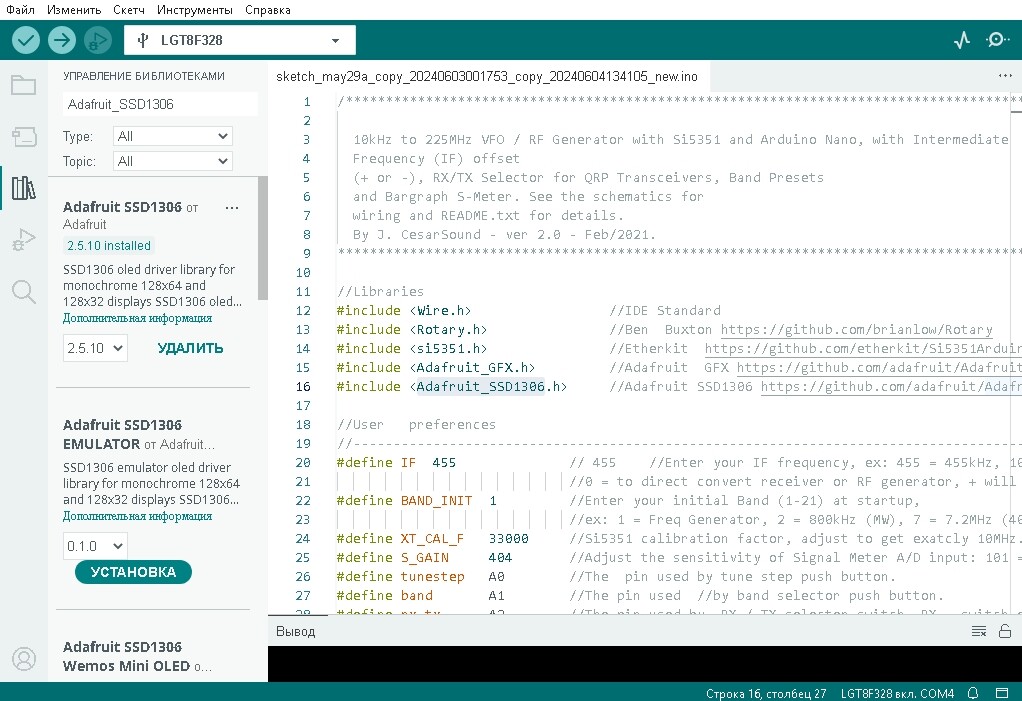Click Adafruit_SSD1306.h in the include line

coord(488,386)
